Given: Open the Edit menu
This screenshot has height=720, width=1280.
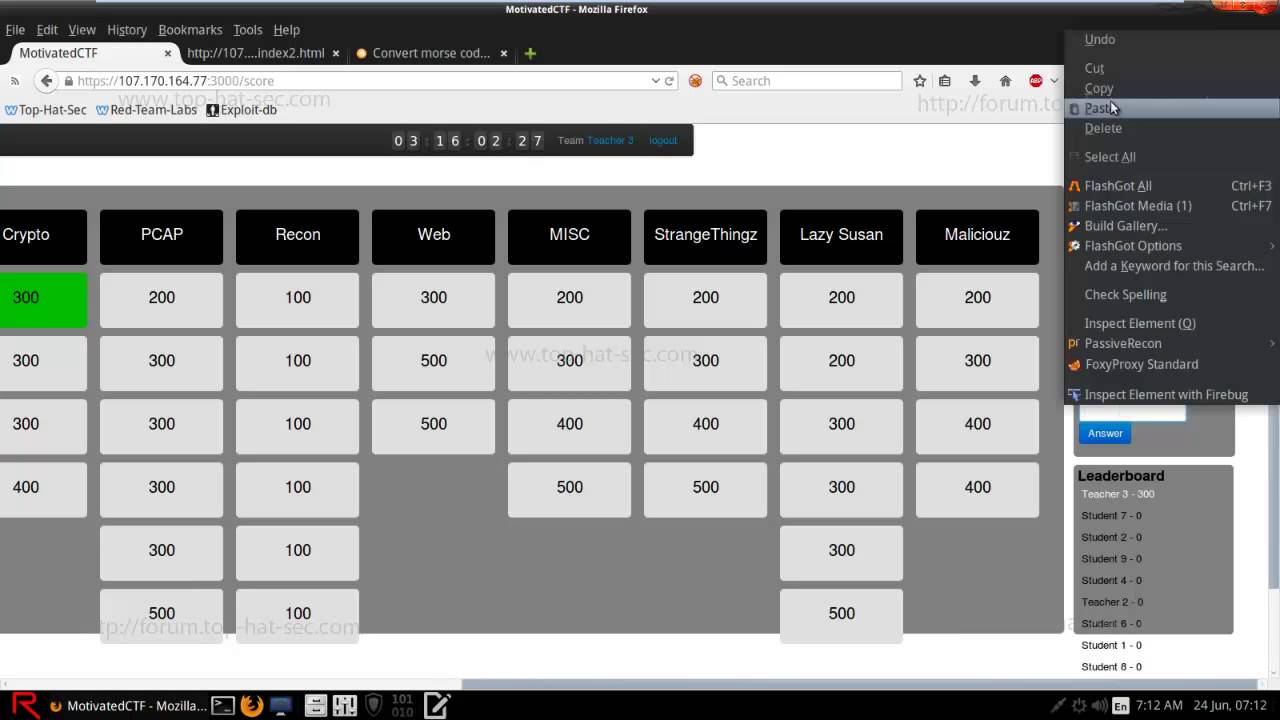Looking at the screenshot, I should [x=47, y=30].
